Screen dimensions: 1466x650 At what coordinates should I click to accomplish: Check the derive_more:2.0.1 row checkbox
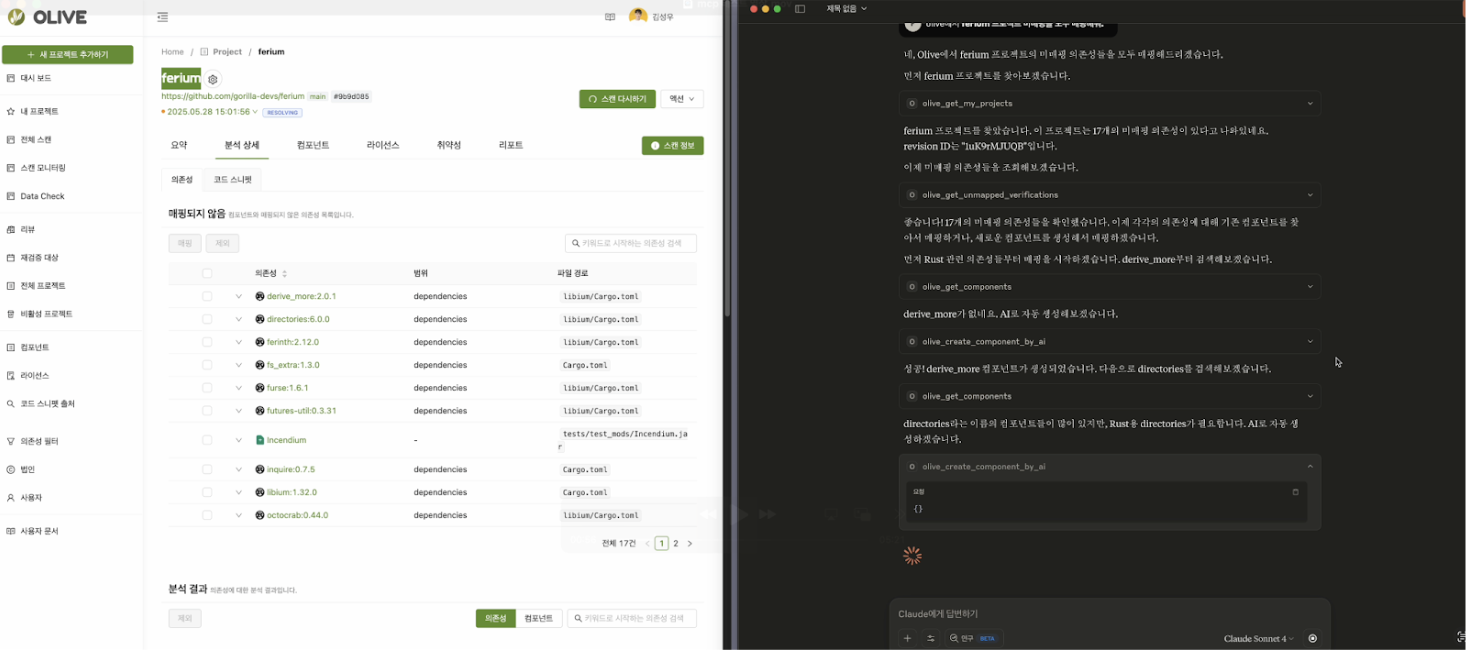207,296
